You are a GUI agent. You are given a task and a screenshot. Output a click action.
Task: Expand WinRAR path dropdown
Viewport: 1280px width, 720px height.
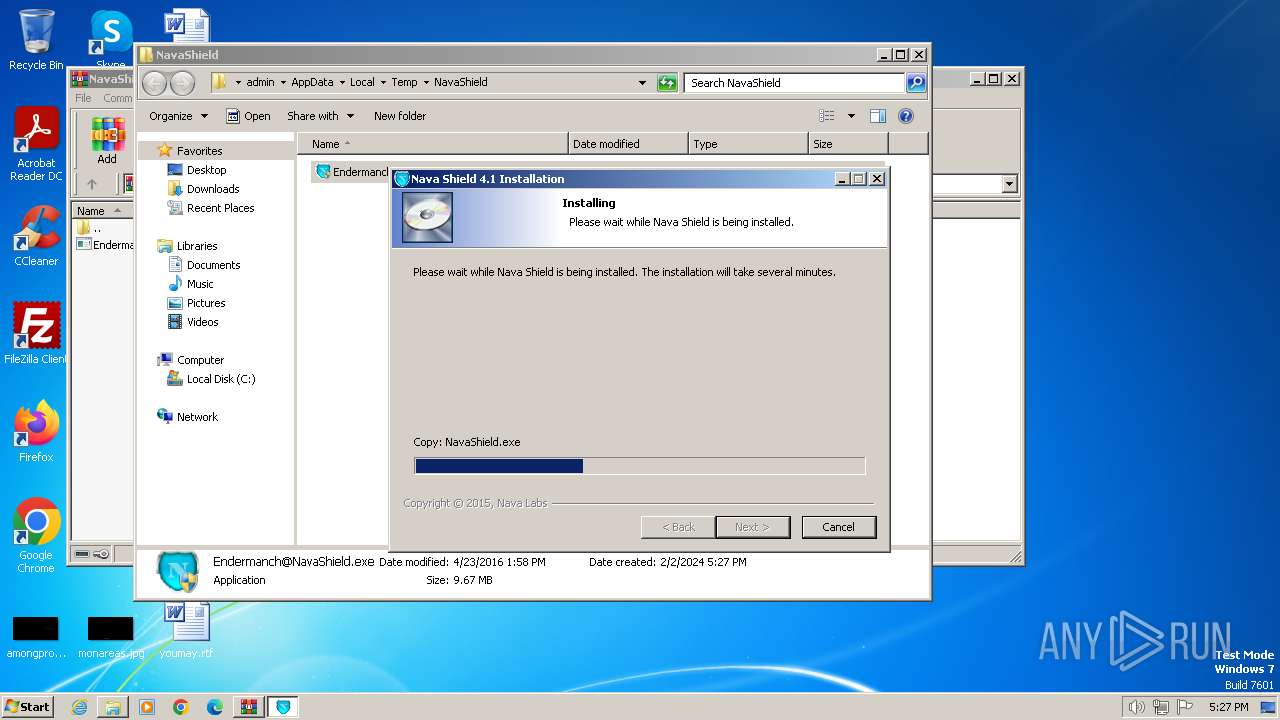1009,184
